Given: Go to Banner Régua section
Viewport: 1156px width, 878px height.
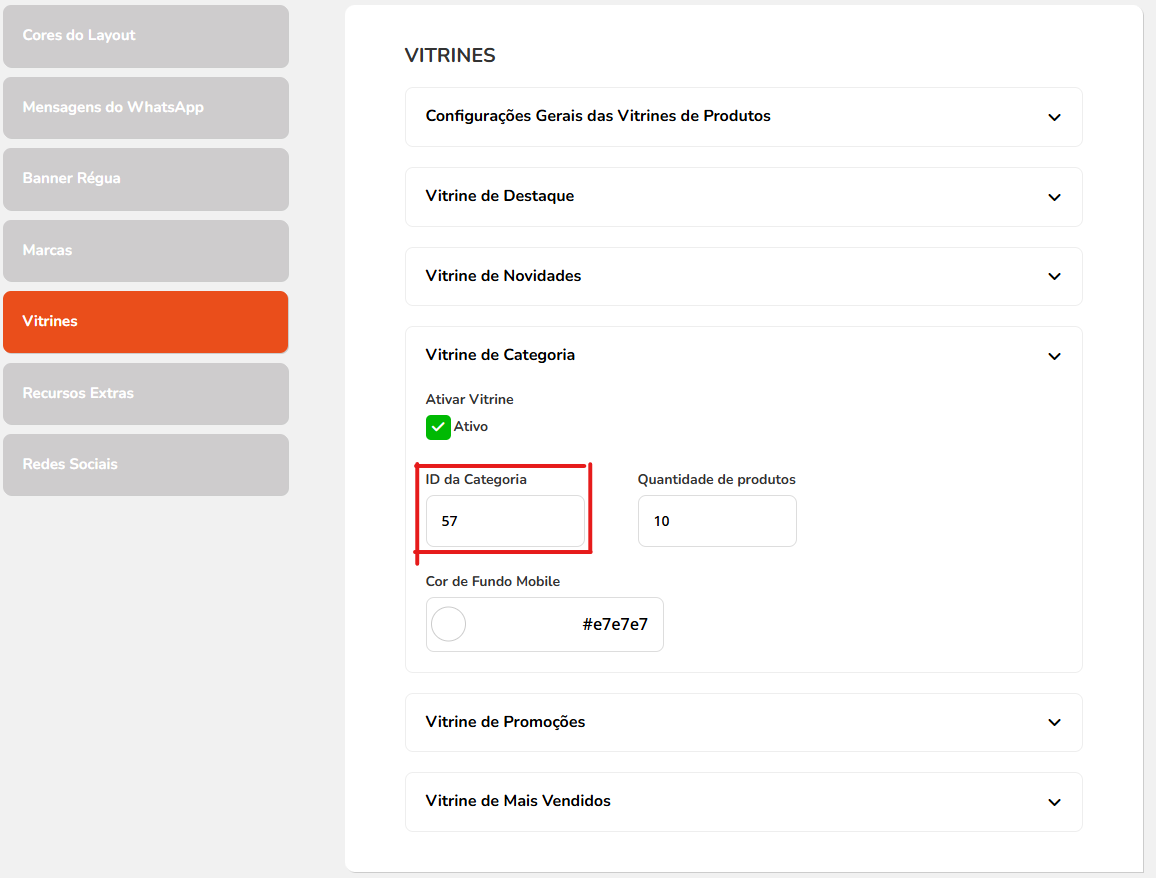Looking at the screenshot, I should click(x=146, y=179).
